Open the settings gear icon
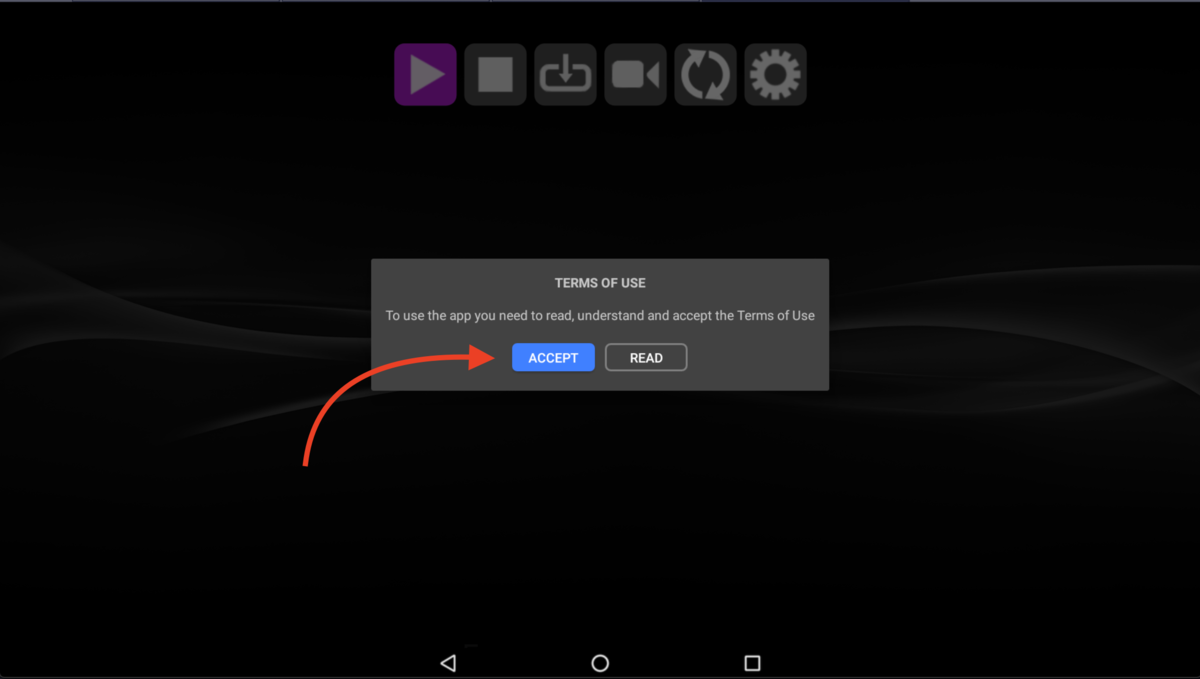This screenshot has height=679, width=1200. click(775, 75)
